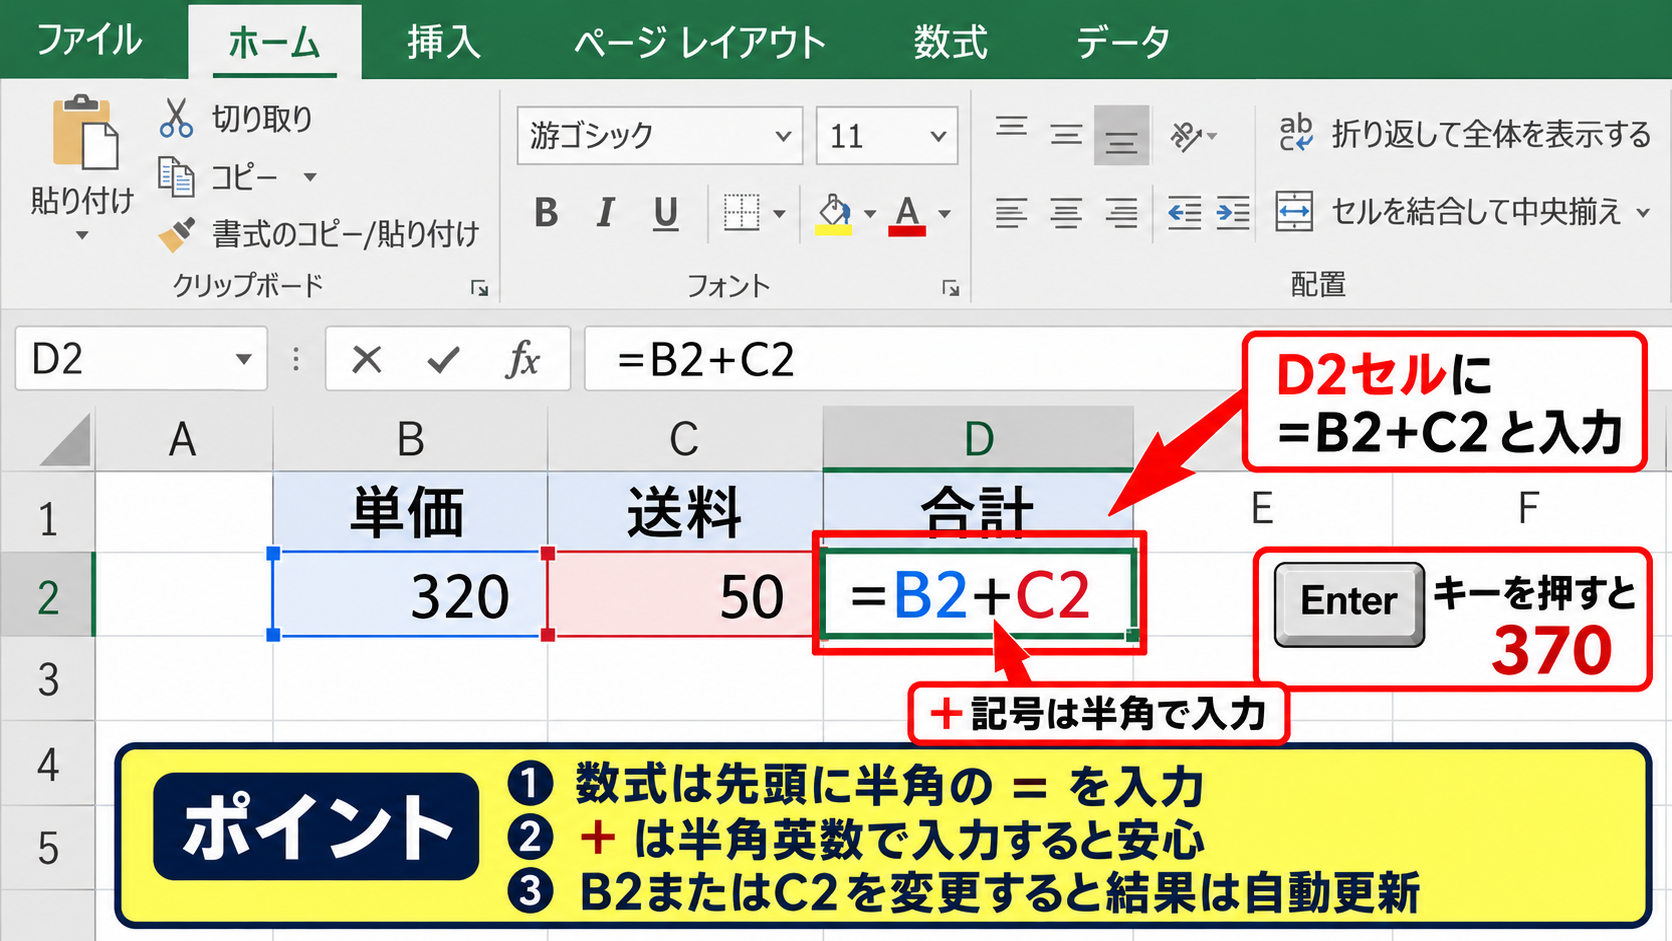Click the Decrease Indent icon
The image size is (1672, 941).
click(1185, 212)
